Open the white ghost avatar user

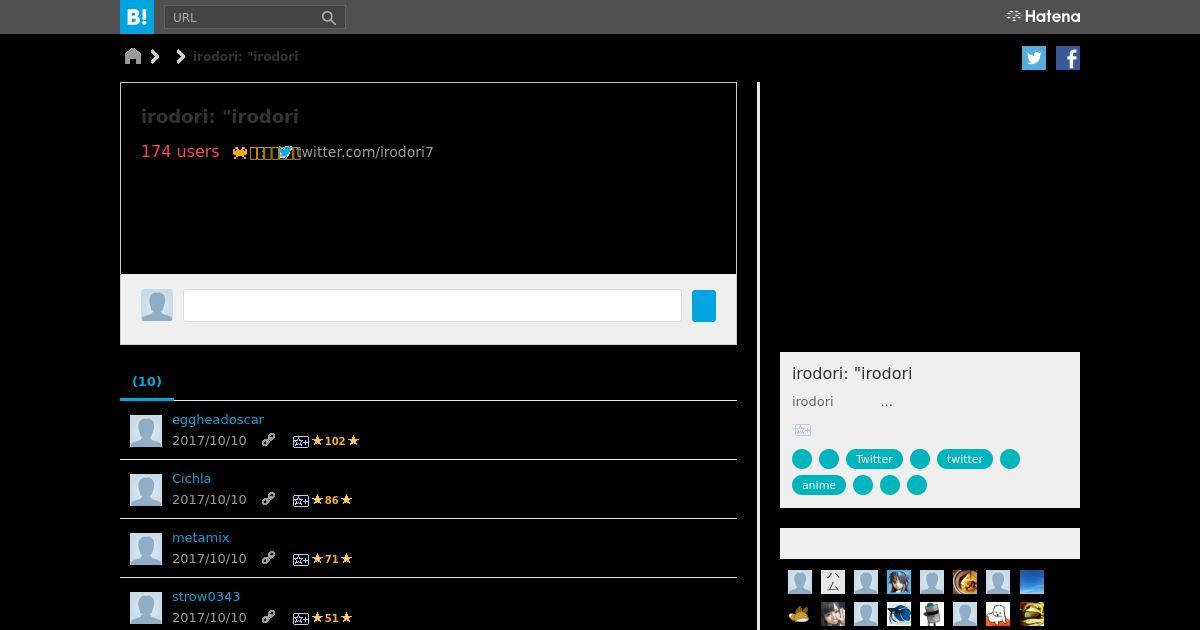998,614
